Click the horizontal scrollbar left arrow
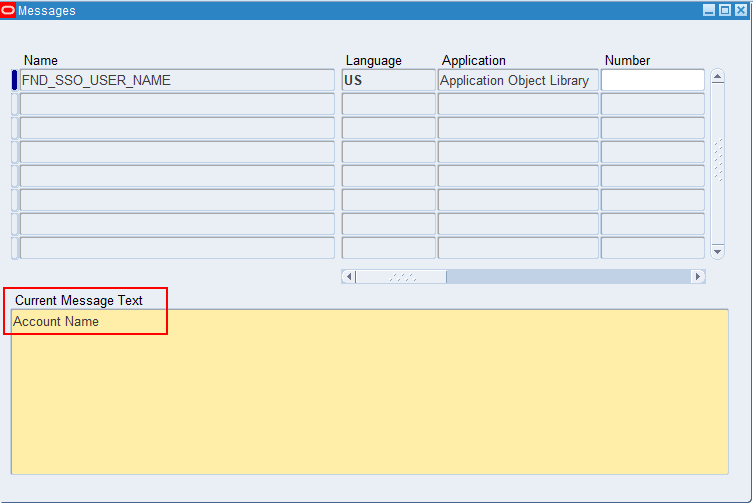753x503 pixels. (x=348, y=277)
